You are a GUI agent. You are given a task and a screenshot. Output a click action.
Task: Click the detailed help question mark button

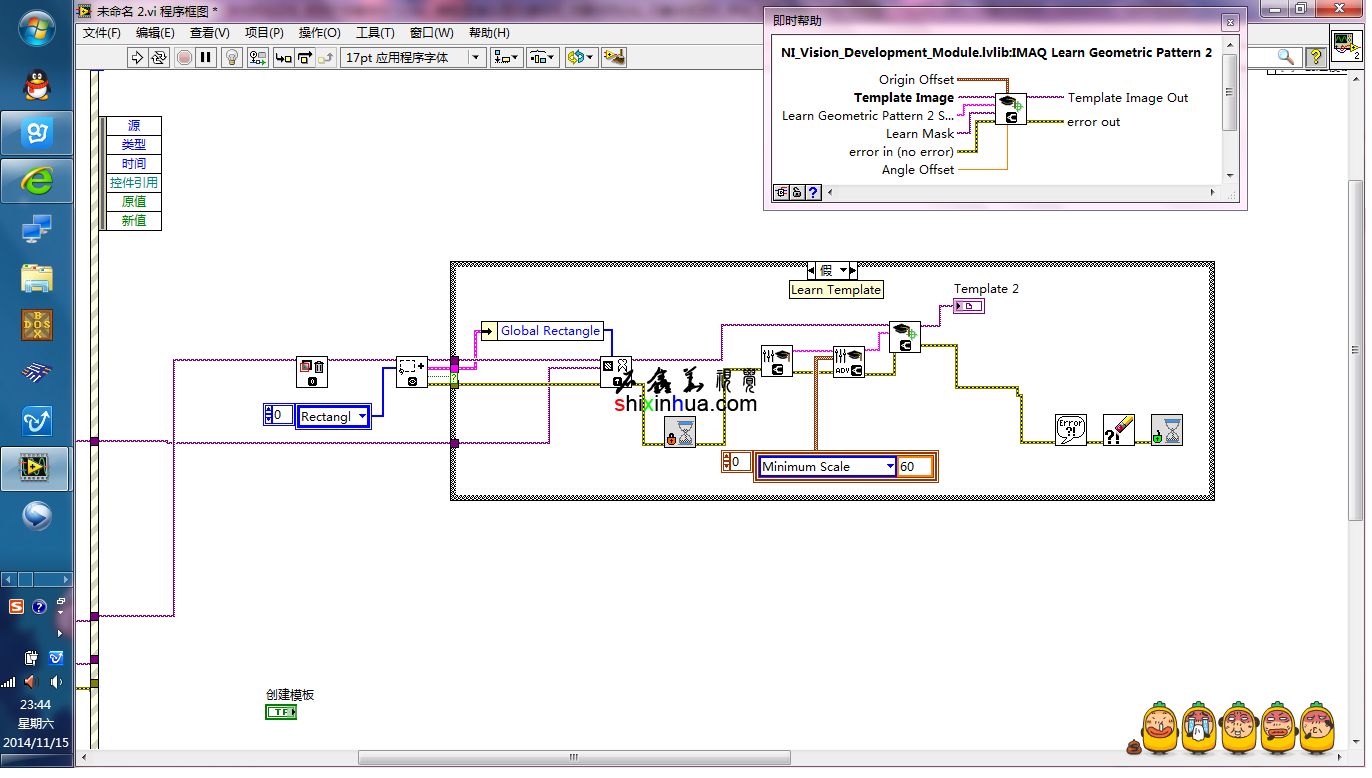pyautogui.click(x=814, y=193)
